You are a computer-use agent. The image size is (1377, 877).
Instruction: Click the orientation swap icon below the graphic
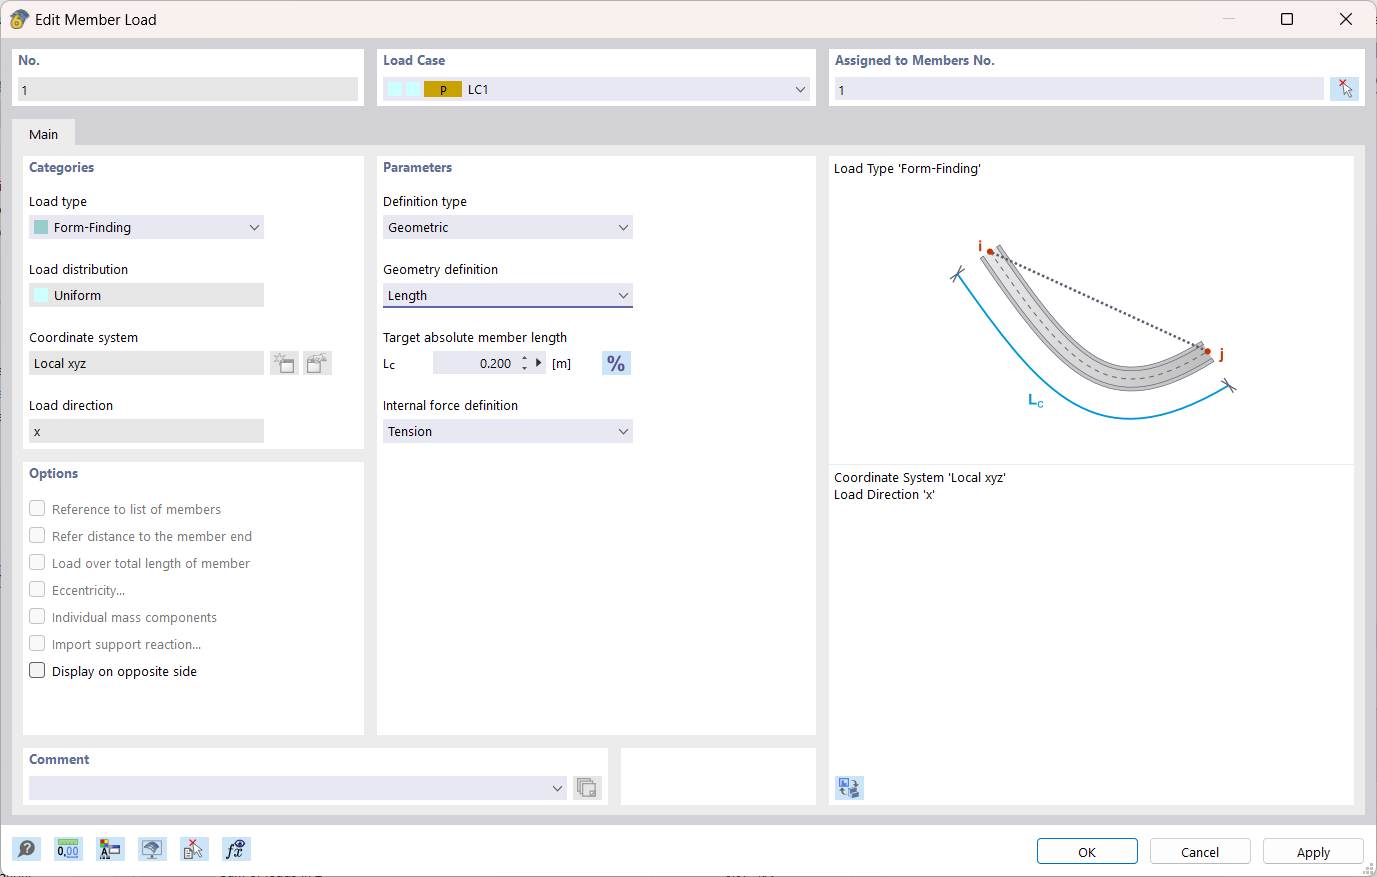point(848,788)
